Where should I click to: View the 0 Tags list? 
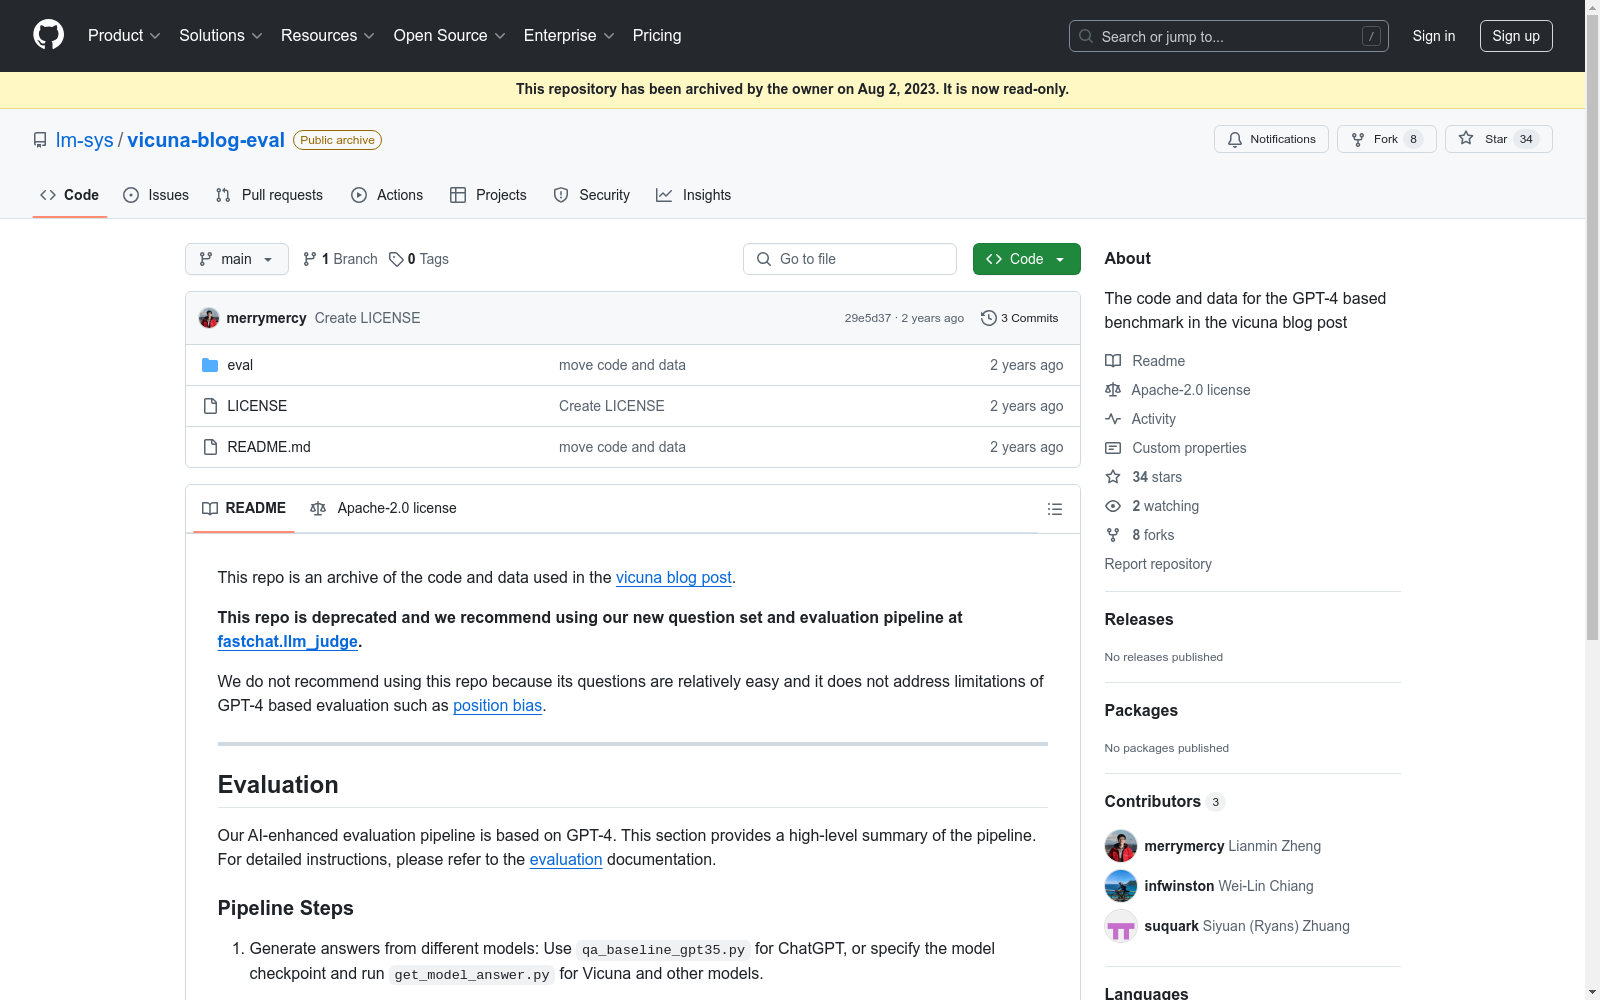(x=419, y=259)
